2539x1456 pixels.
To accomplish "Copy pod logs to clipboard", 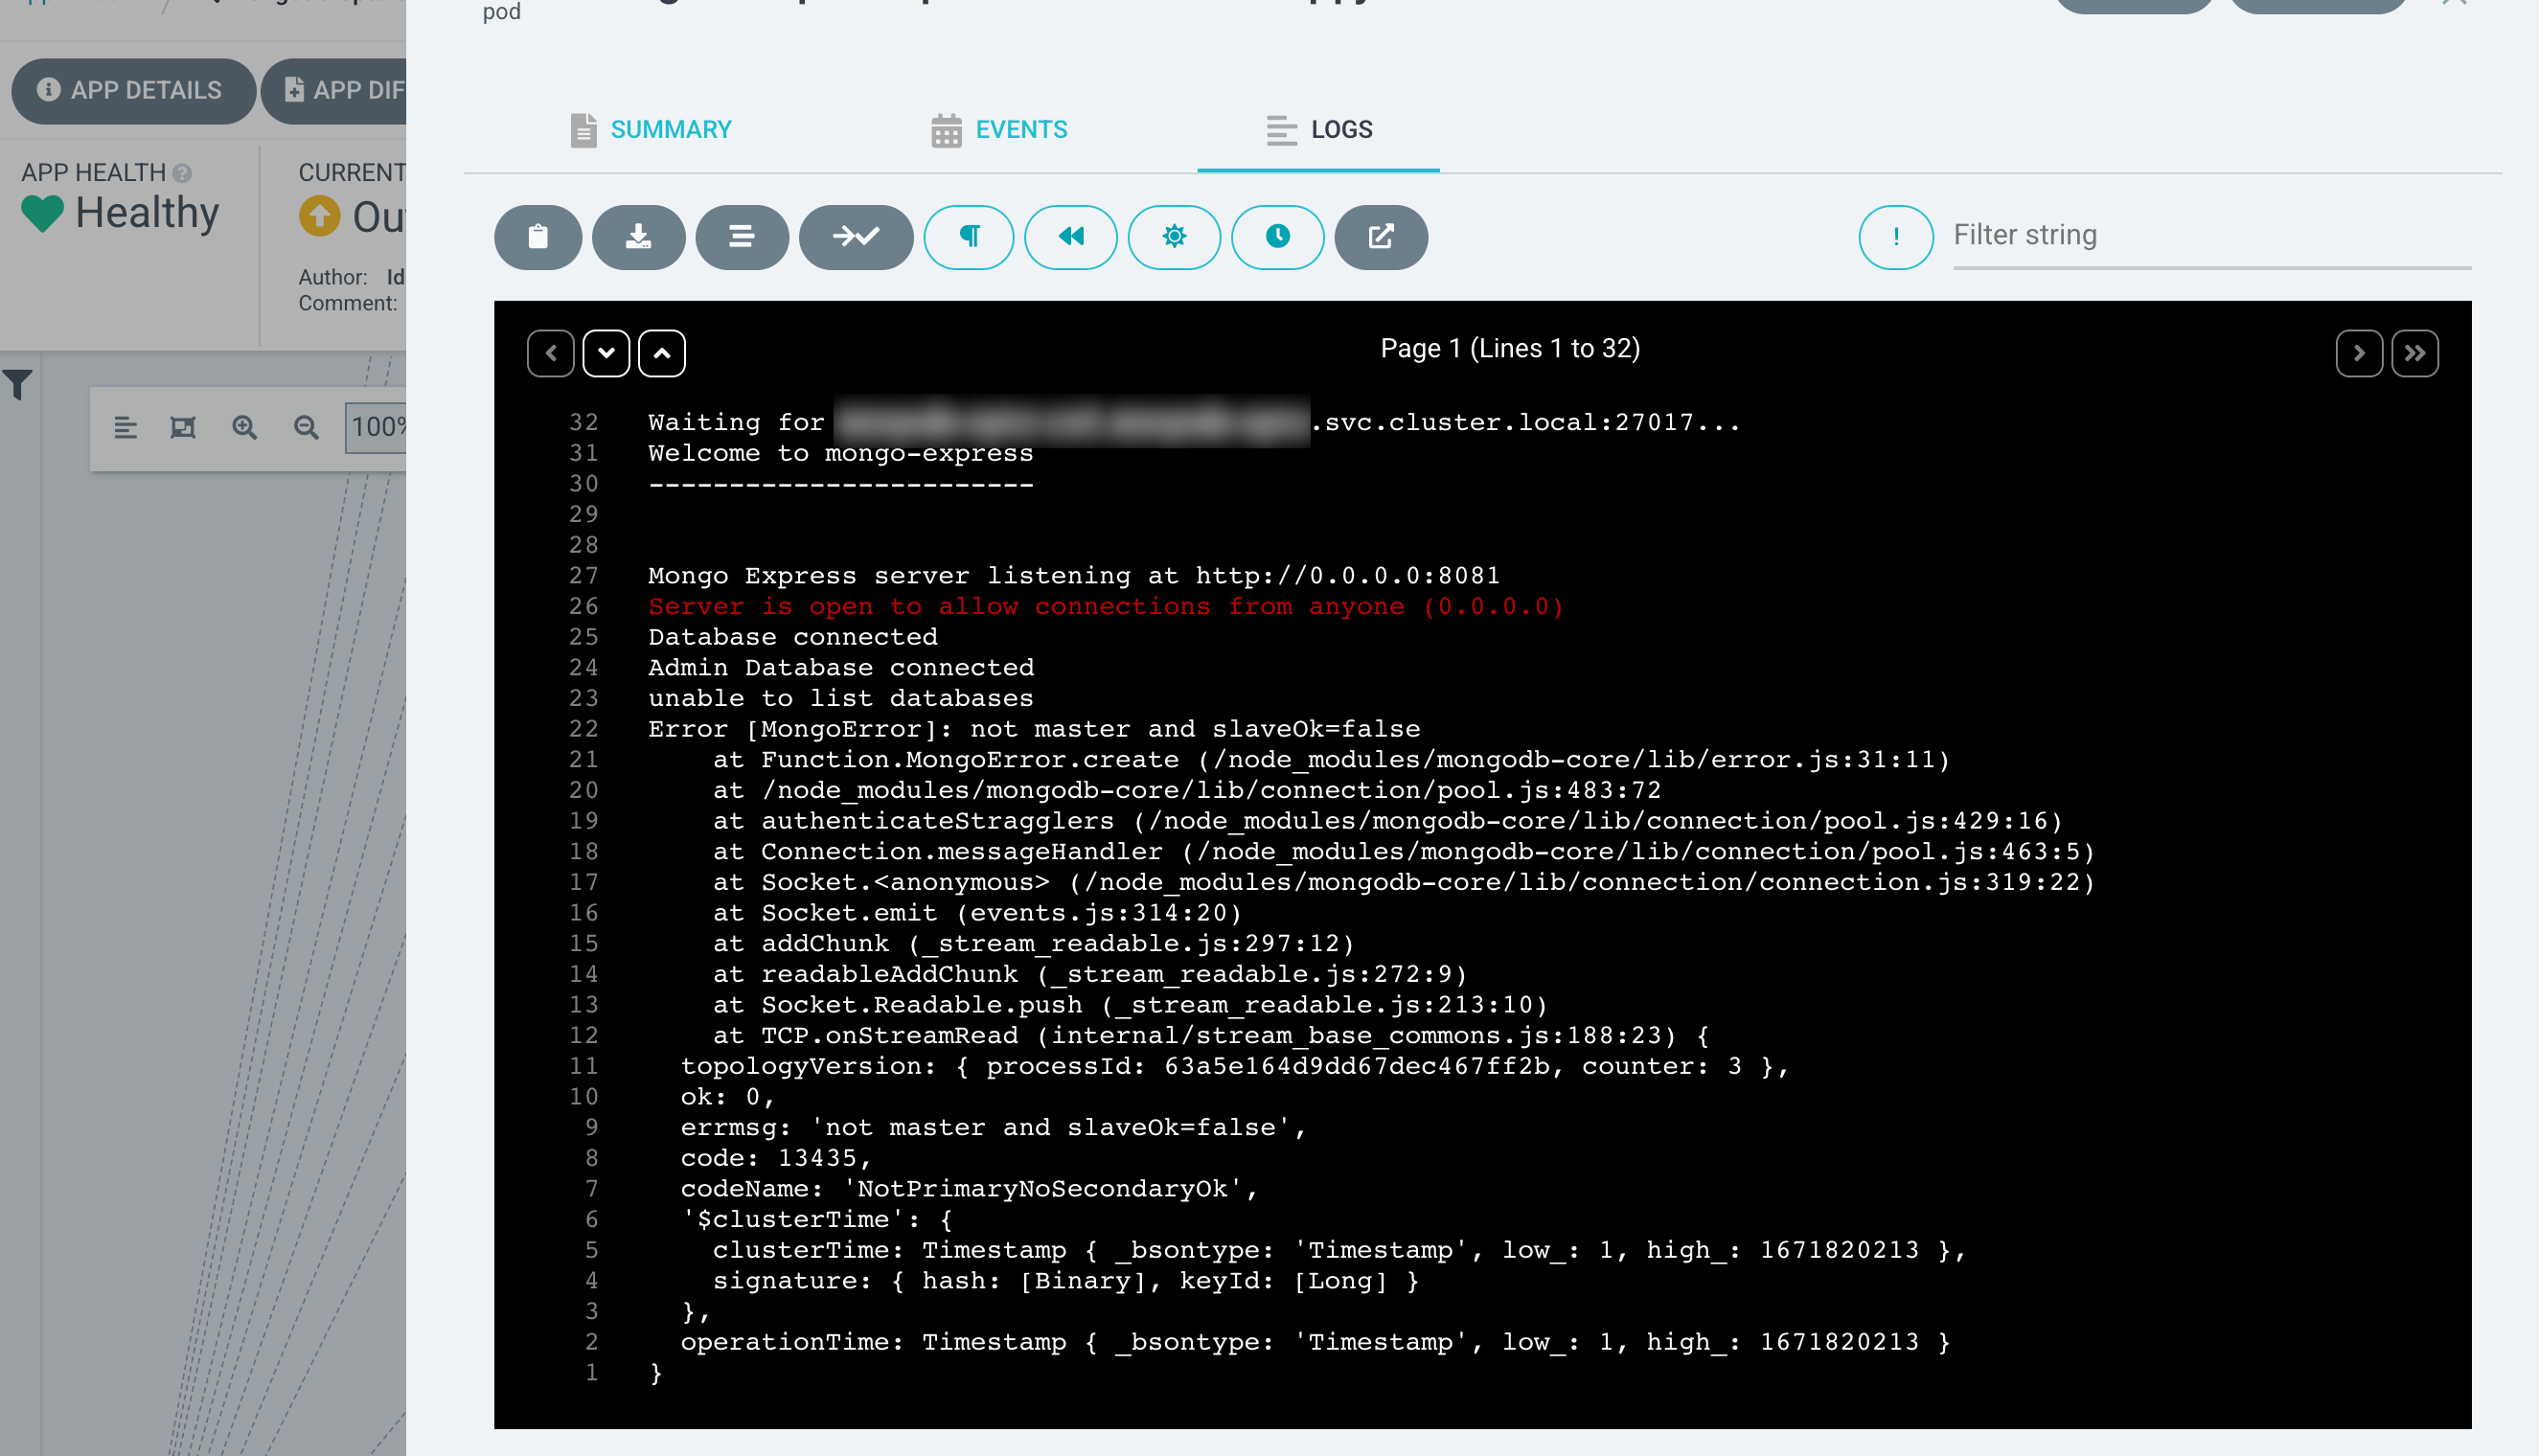I will click(538, 237).
